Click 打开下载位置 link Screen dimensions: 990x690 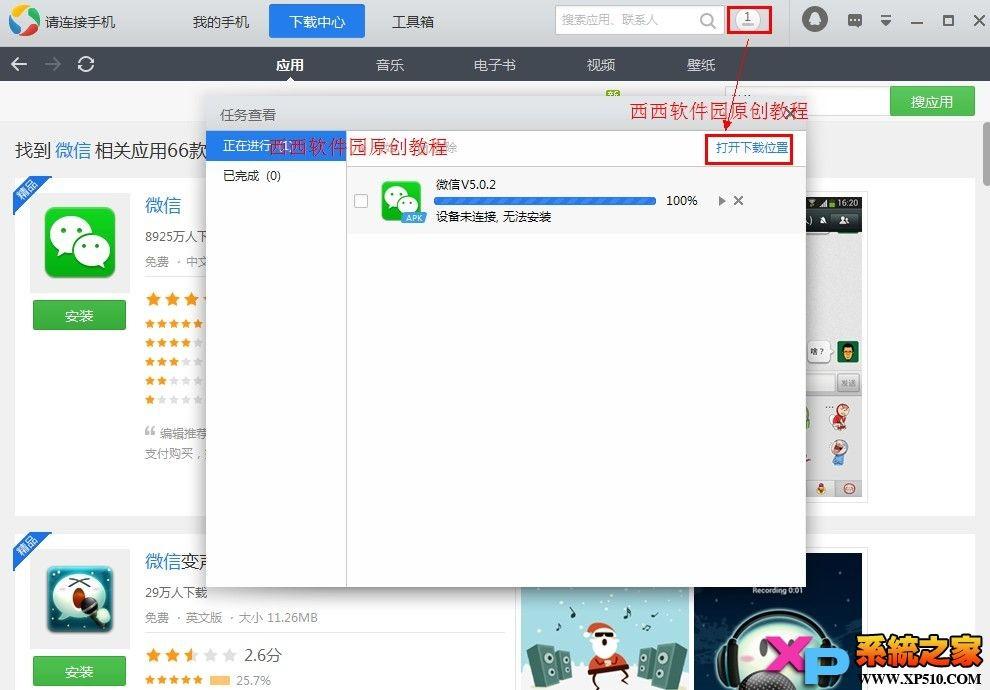pyautogui.click(x=751, y=148)
